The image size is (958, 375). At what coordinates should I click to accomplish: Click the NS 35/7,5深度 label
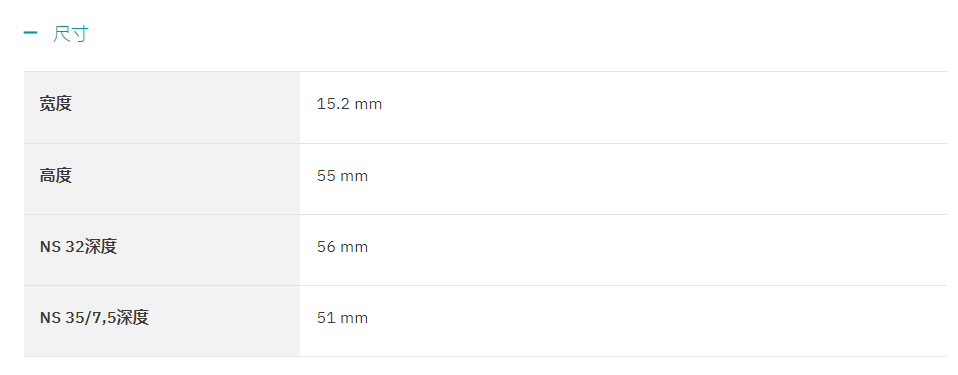pos(94,318)
